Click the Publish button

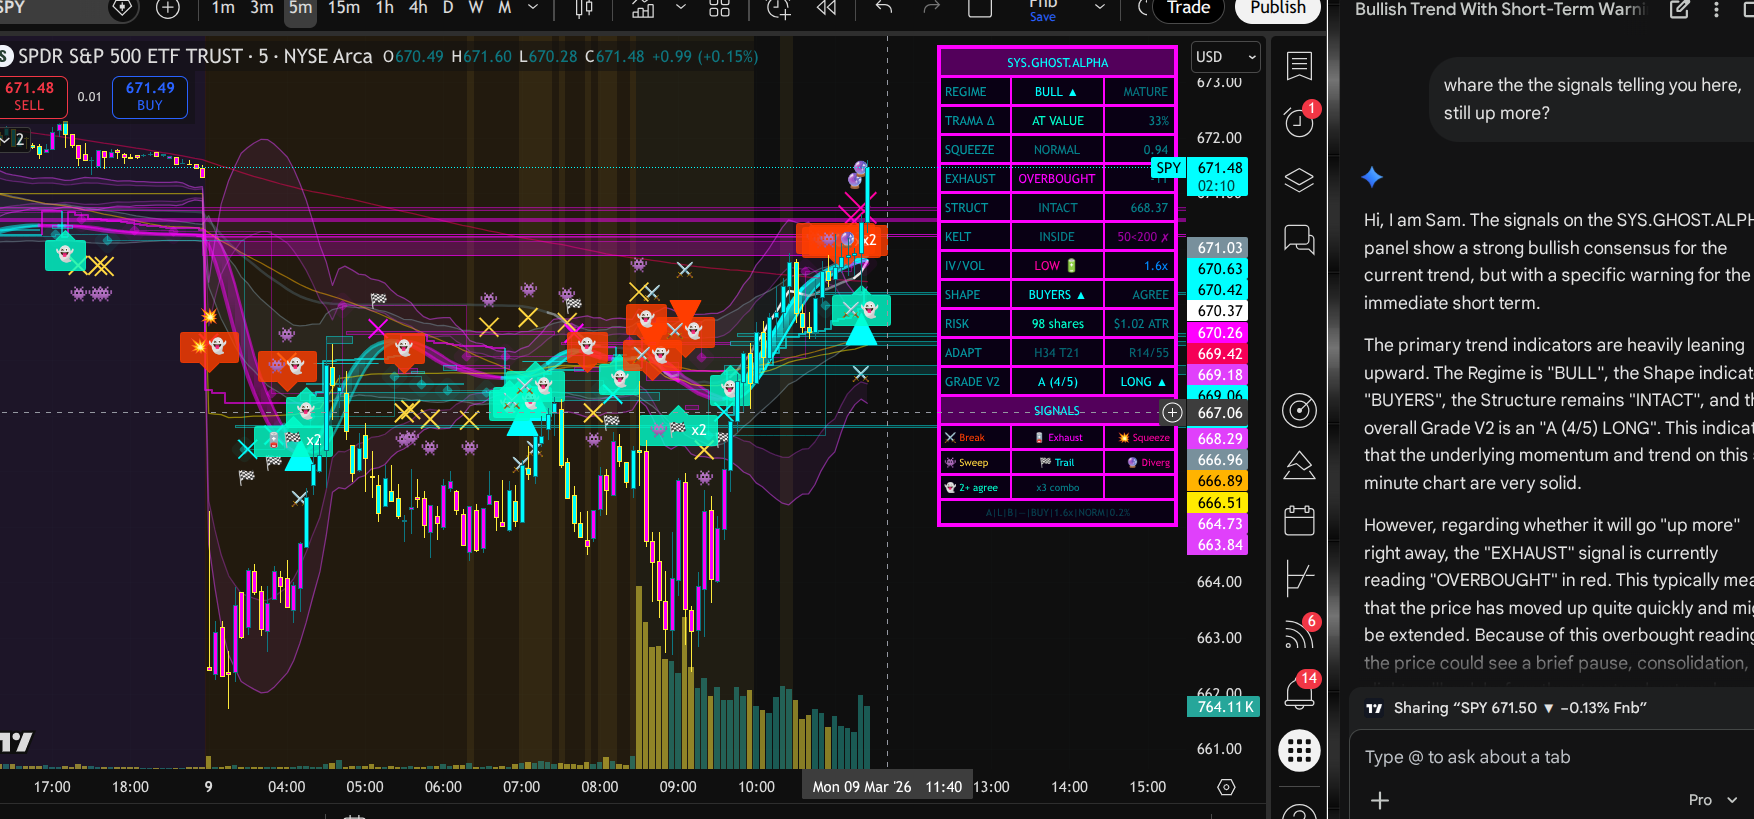tap(1278, 8)
